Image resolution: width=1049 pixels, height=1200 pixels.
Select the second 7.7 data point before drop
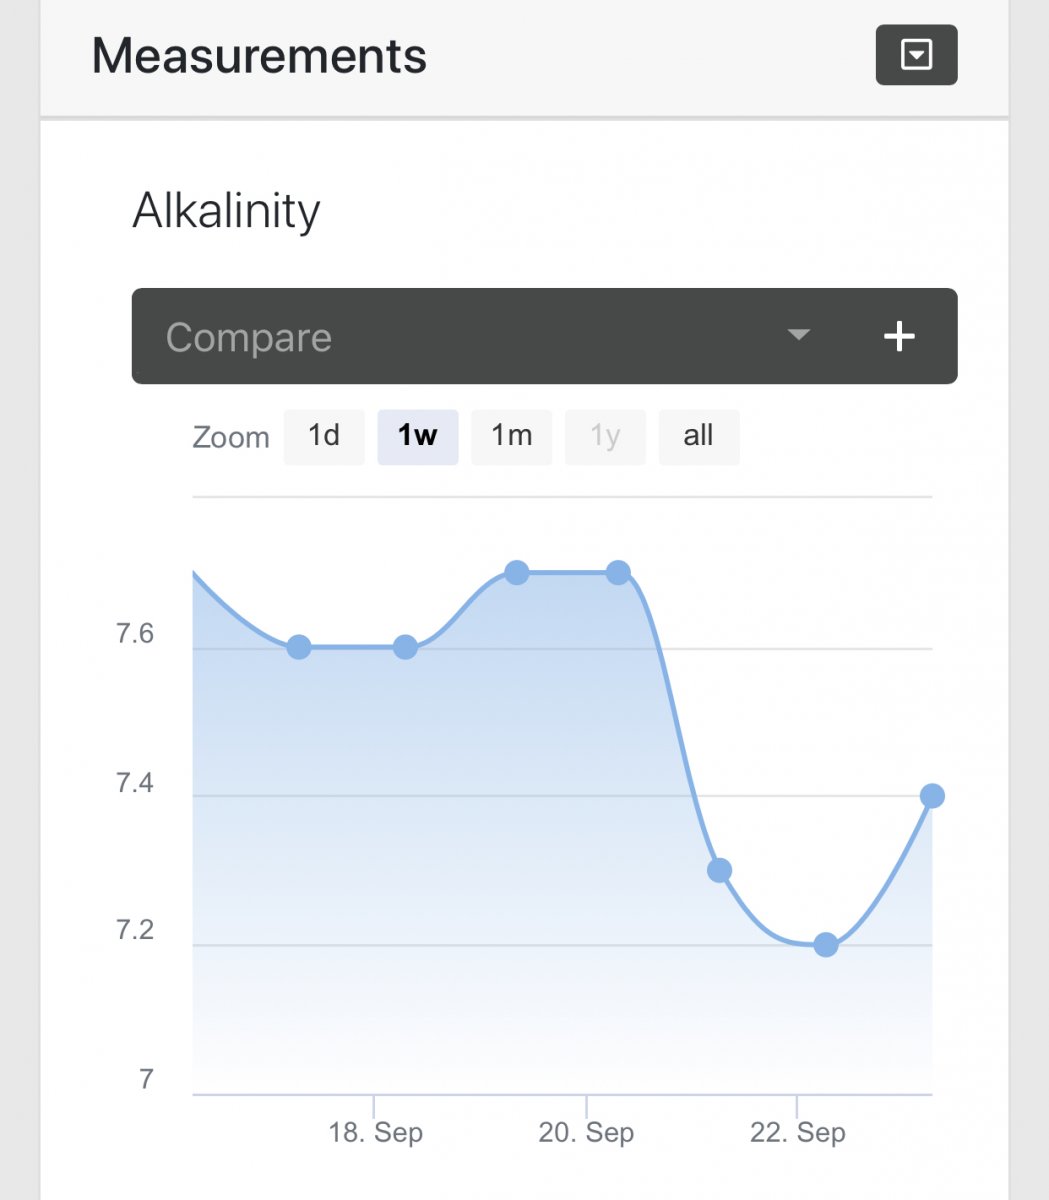coord(618,573)
